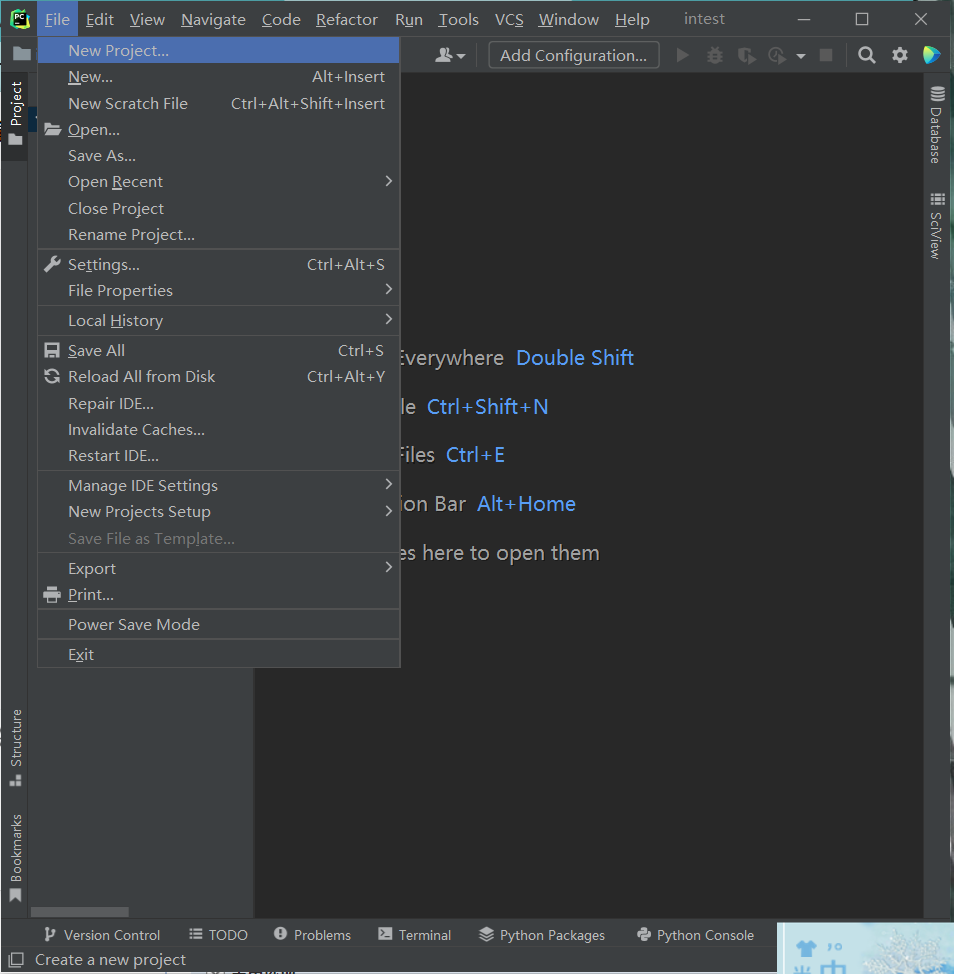Choose Close Project
The height and width of the screenshot is (974, 954).
(x=218, y=208)
